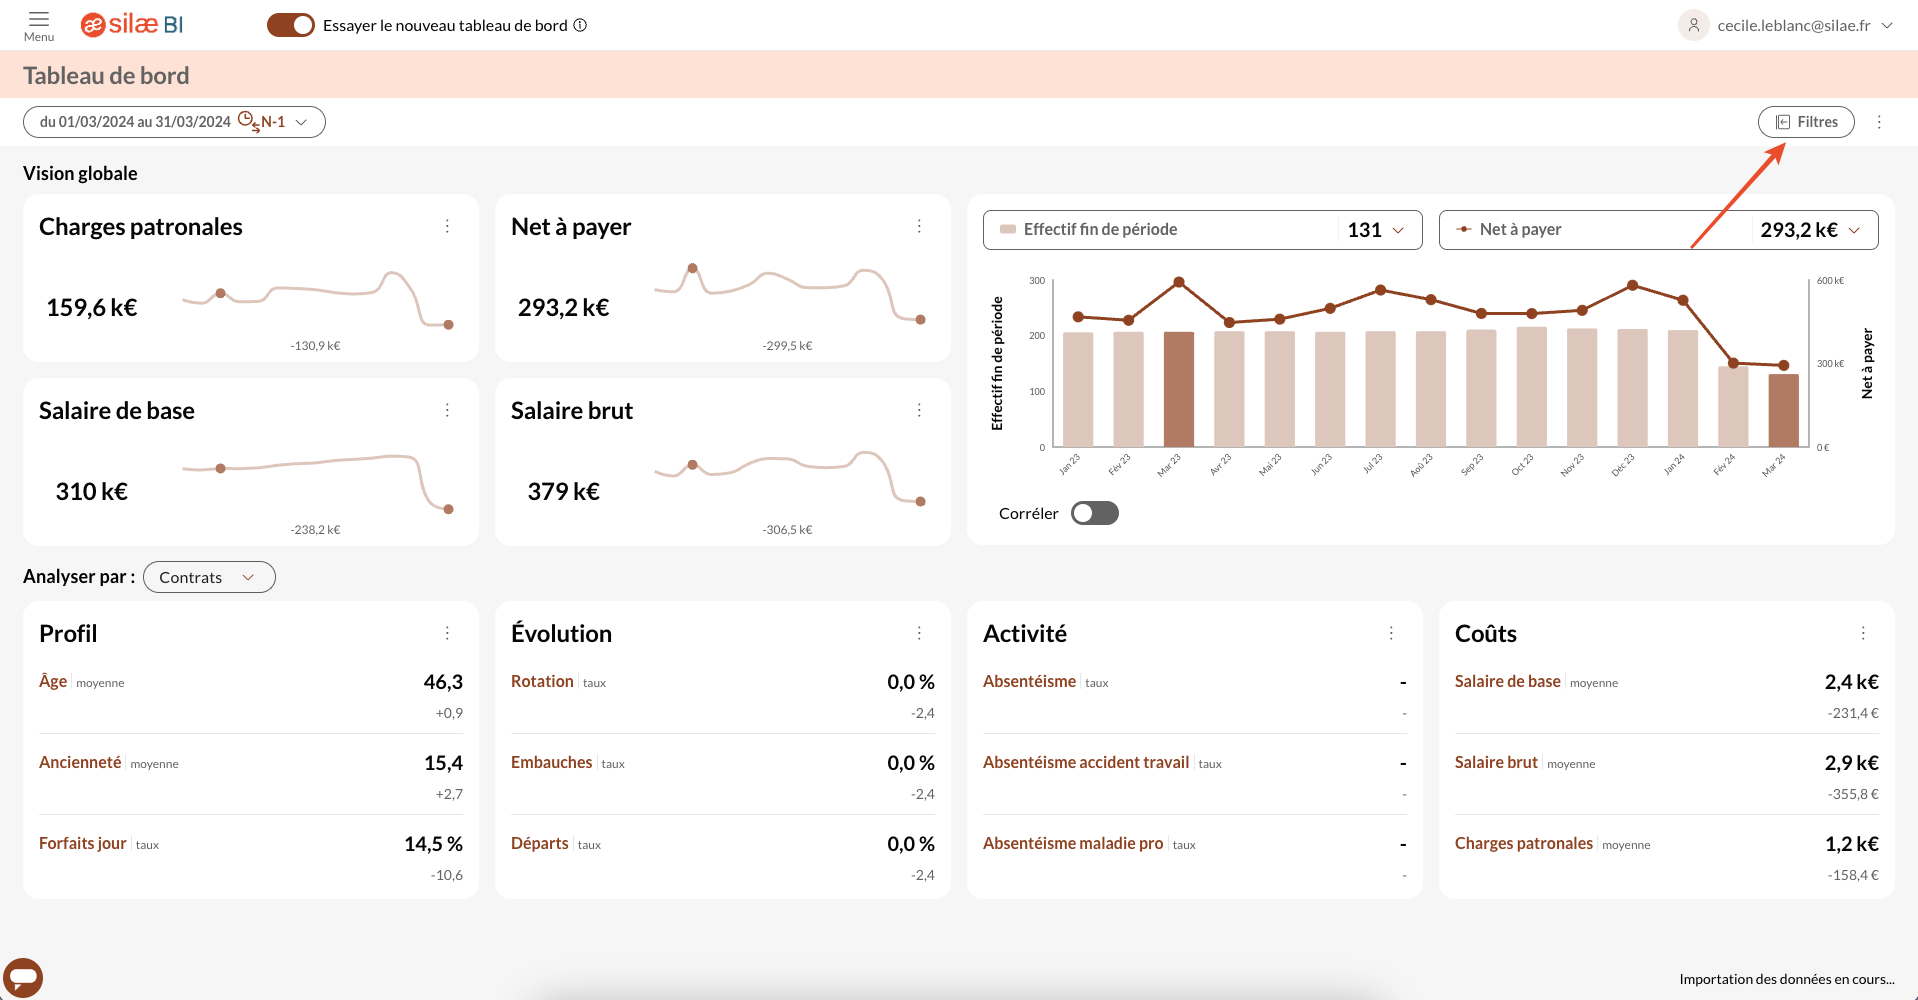Toggle off the new dashboard switch

[291, 25]
